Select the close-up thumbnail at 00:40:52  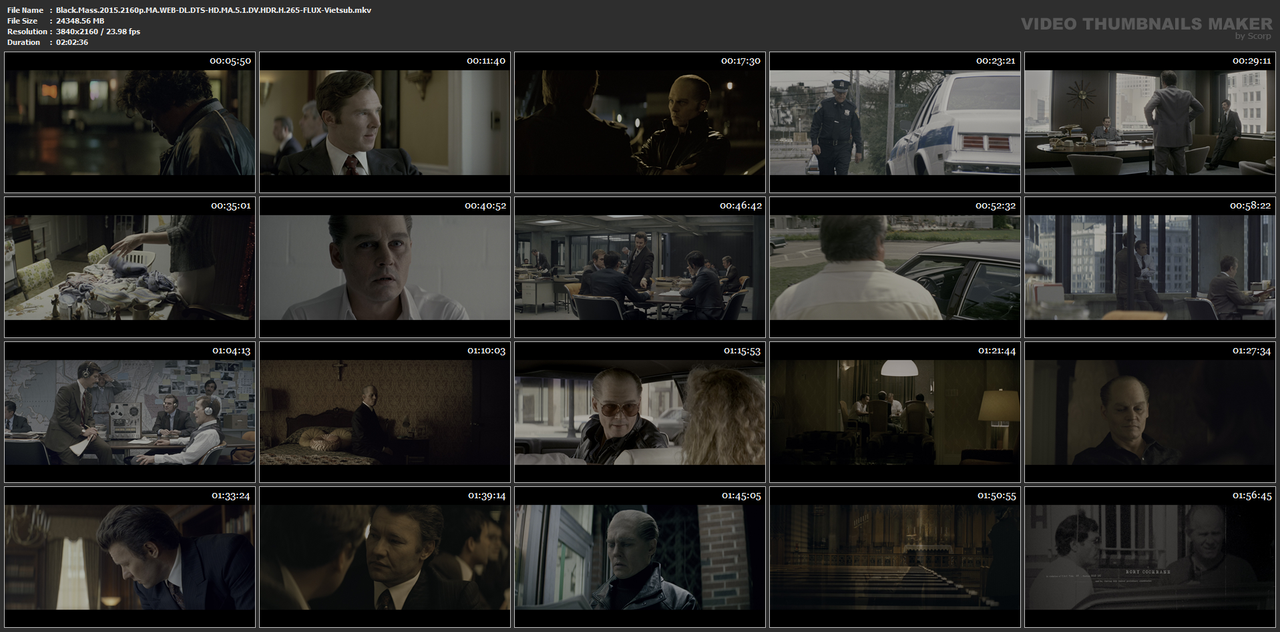385,267
